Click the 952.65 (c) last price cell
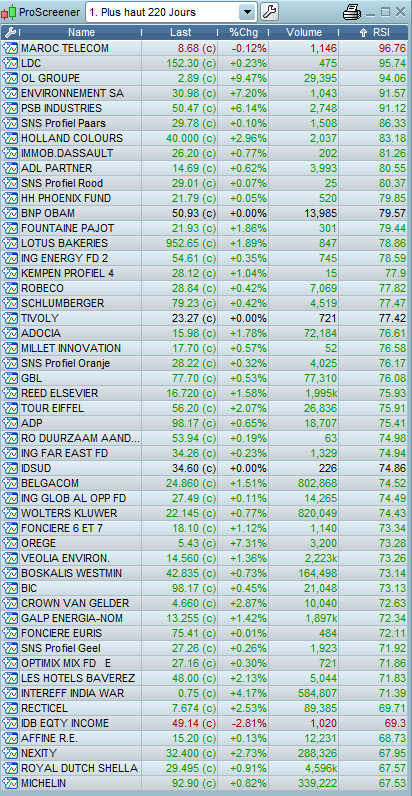This screenshot has height=796, width=412. [x=191, y=244]
